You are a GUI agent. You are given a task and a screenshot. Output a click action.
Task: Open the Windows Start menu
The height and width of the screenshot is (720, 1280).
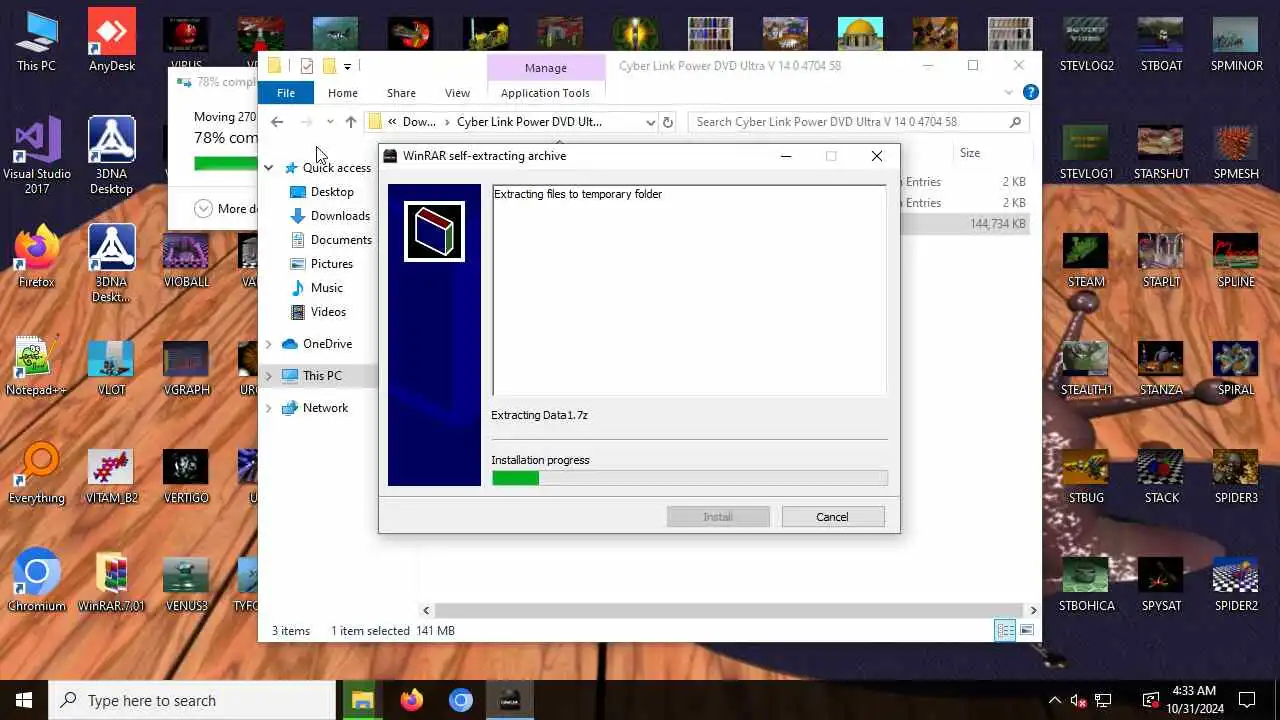click(24, 700)
